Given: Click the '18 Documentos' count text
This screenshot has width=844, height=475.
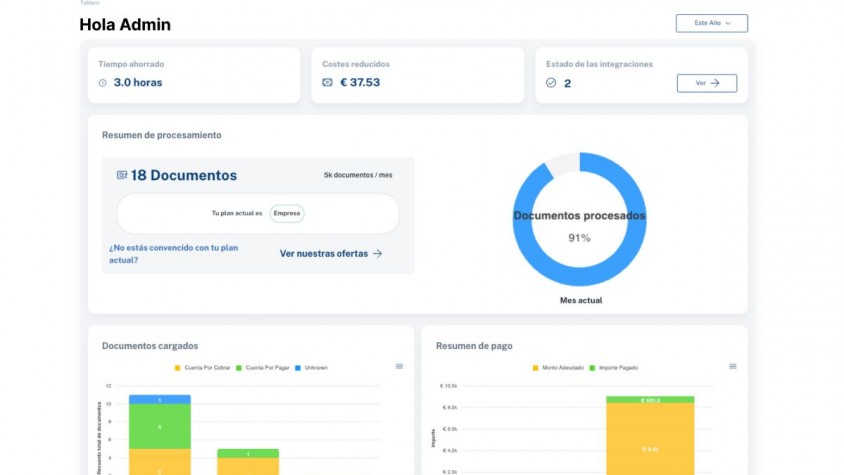Looking at the screenshot, I should click(184, 175).
